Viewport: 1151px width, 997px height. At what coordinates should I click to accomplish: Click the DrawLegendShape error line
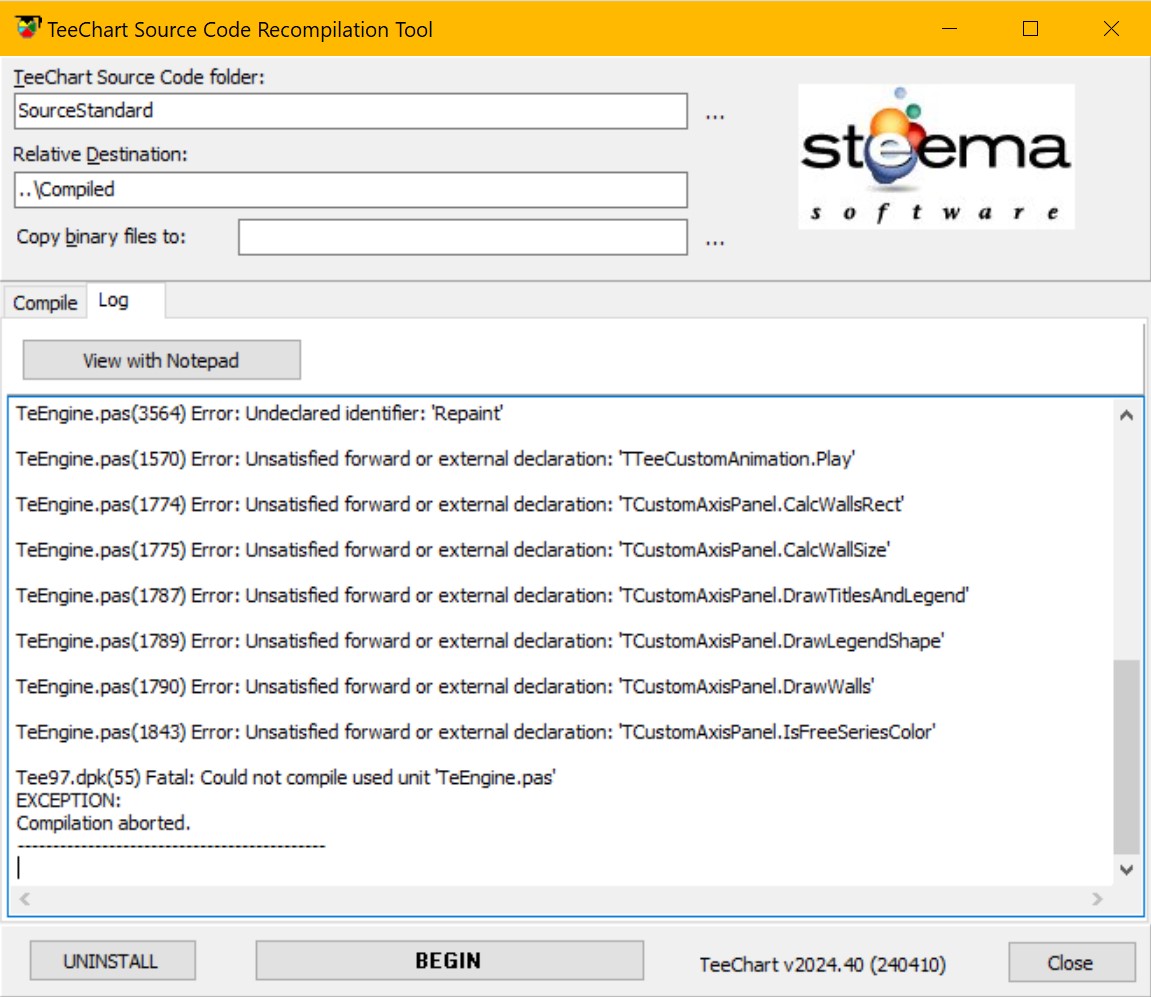pyautogui.click(x=480, y=641)
